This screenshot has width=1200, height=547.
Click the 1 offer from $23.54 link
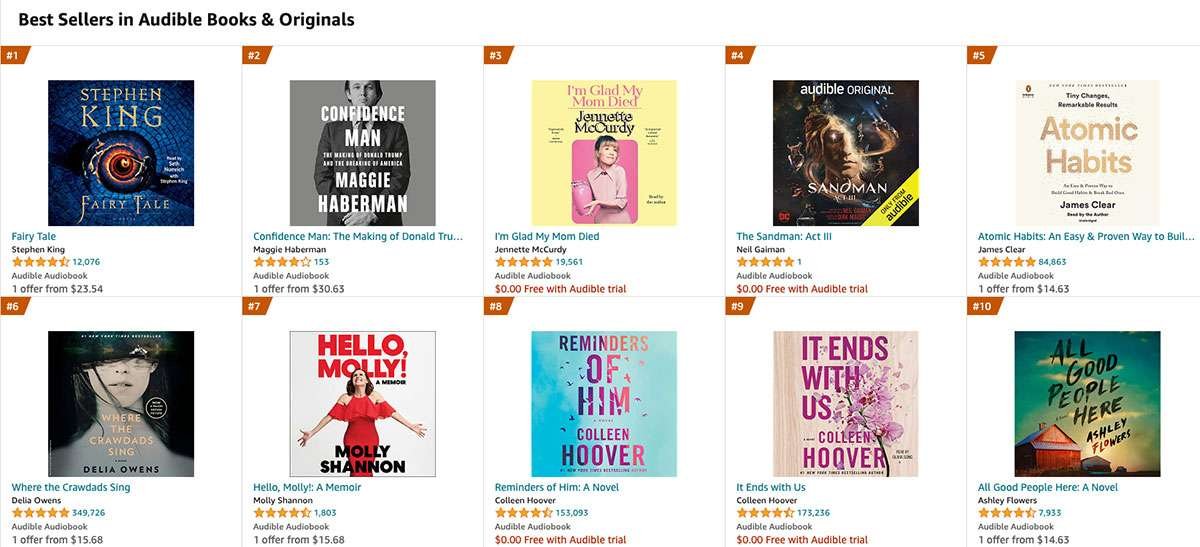coord(57,289)
